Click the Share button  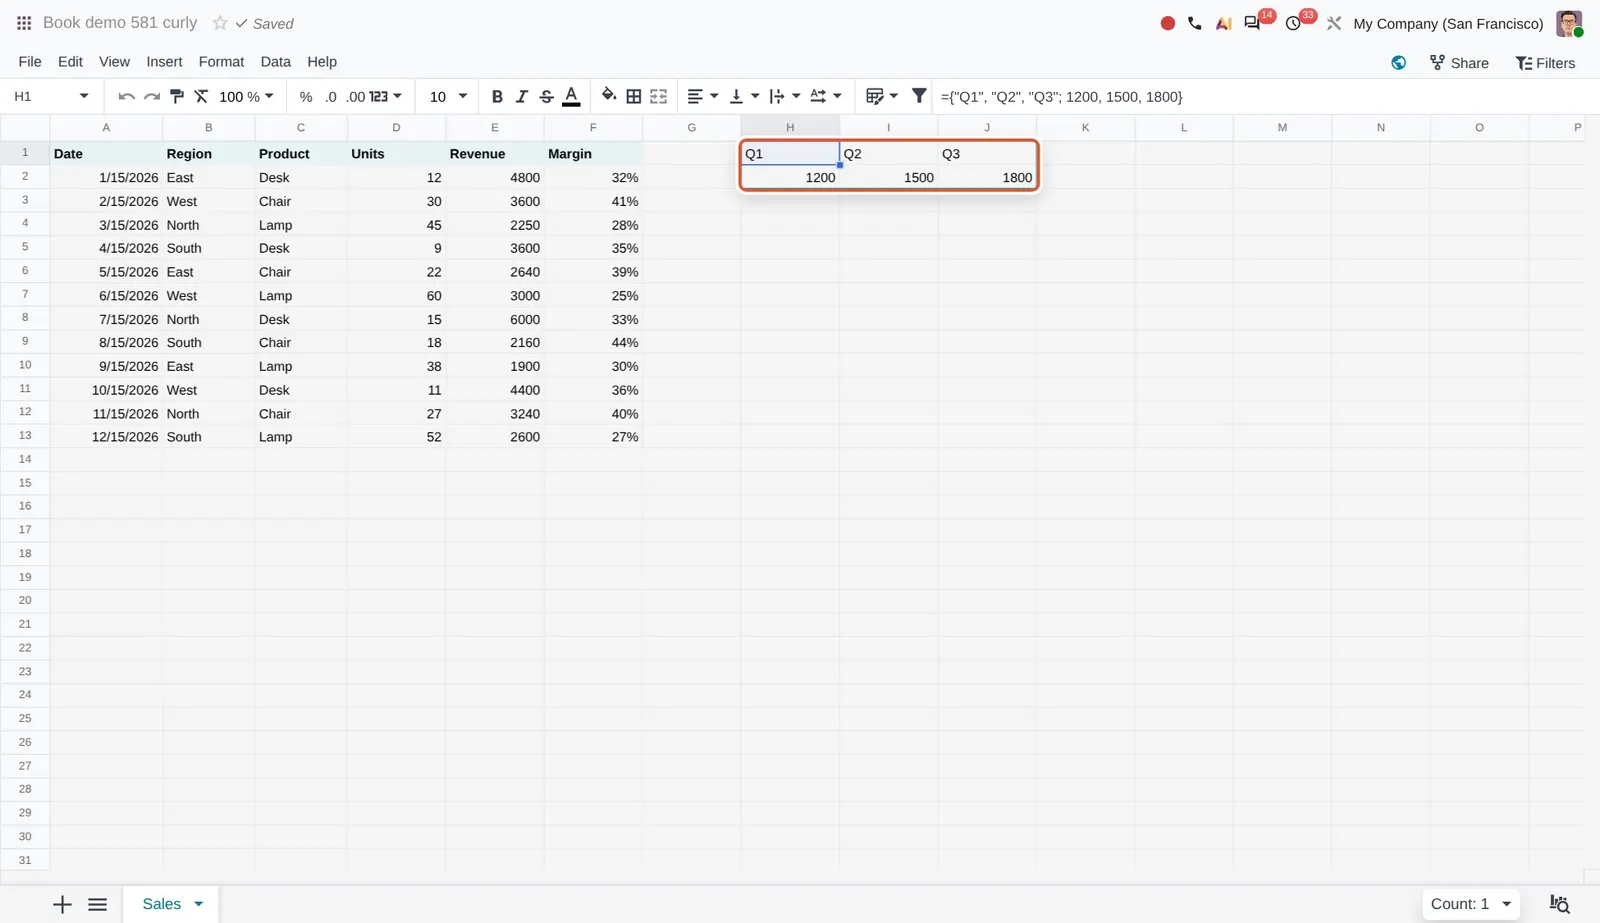1459,62
